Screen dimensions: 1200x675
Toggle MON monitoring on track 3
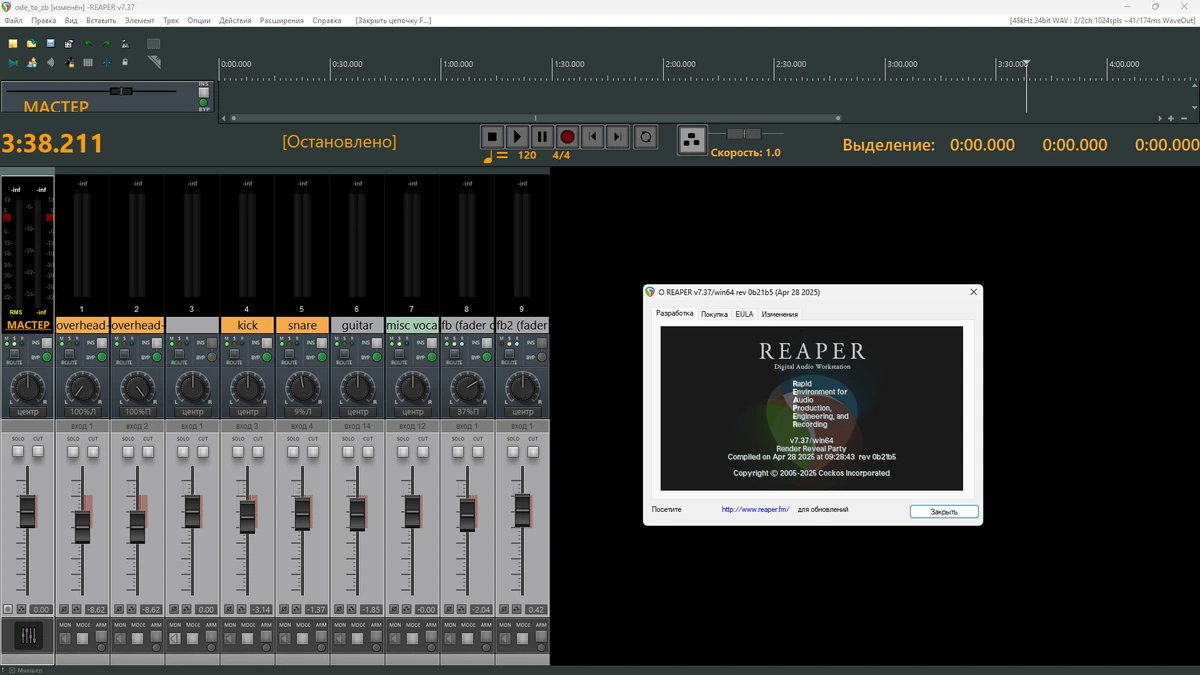pos(175,638)
